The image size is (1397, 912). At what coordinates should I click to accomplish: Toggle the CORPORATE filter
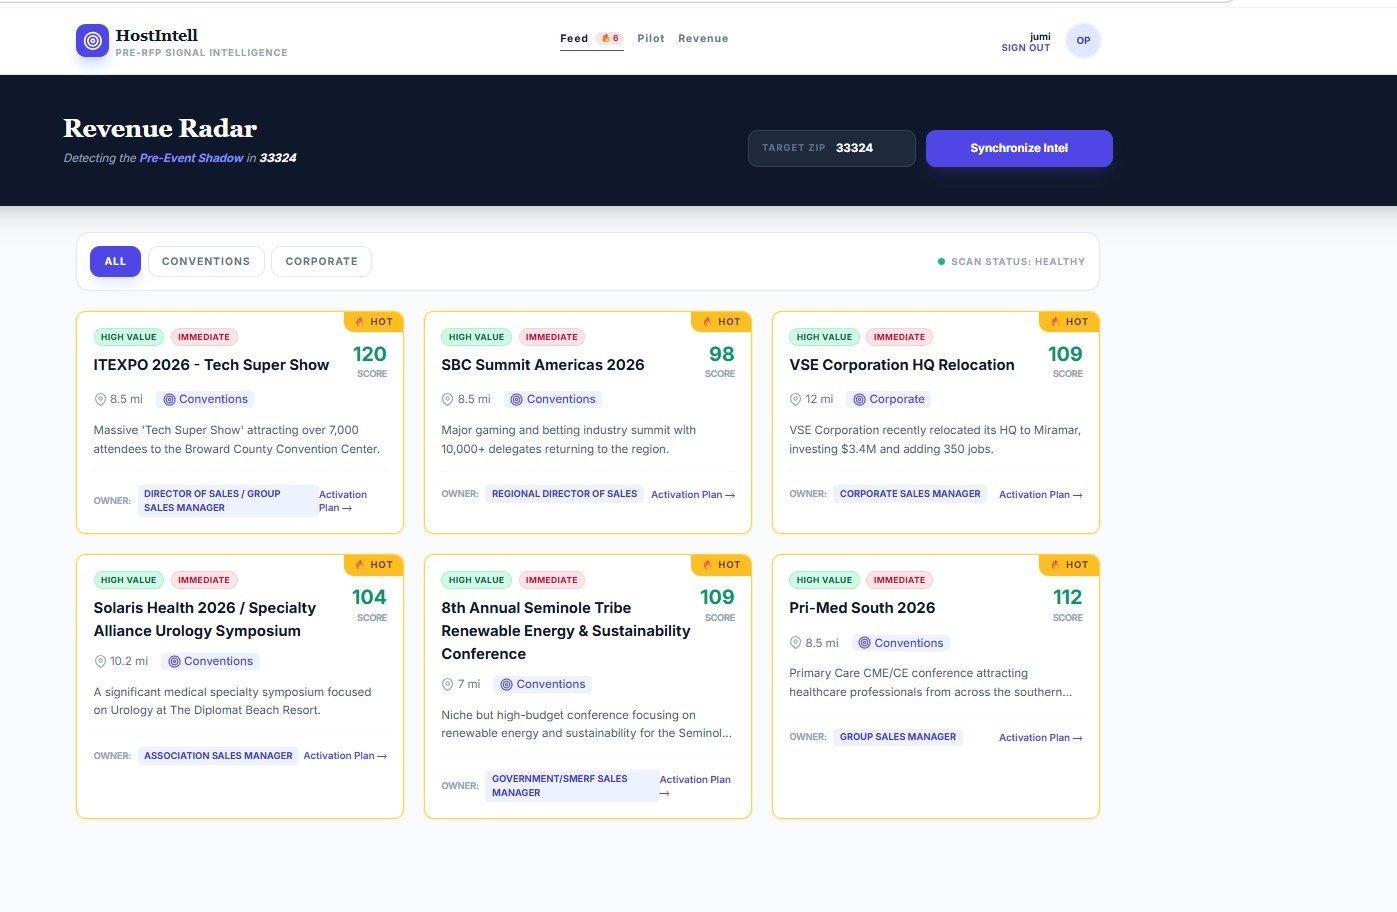click(x=321, y=261)
